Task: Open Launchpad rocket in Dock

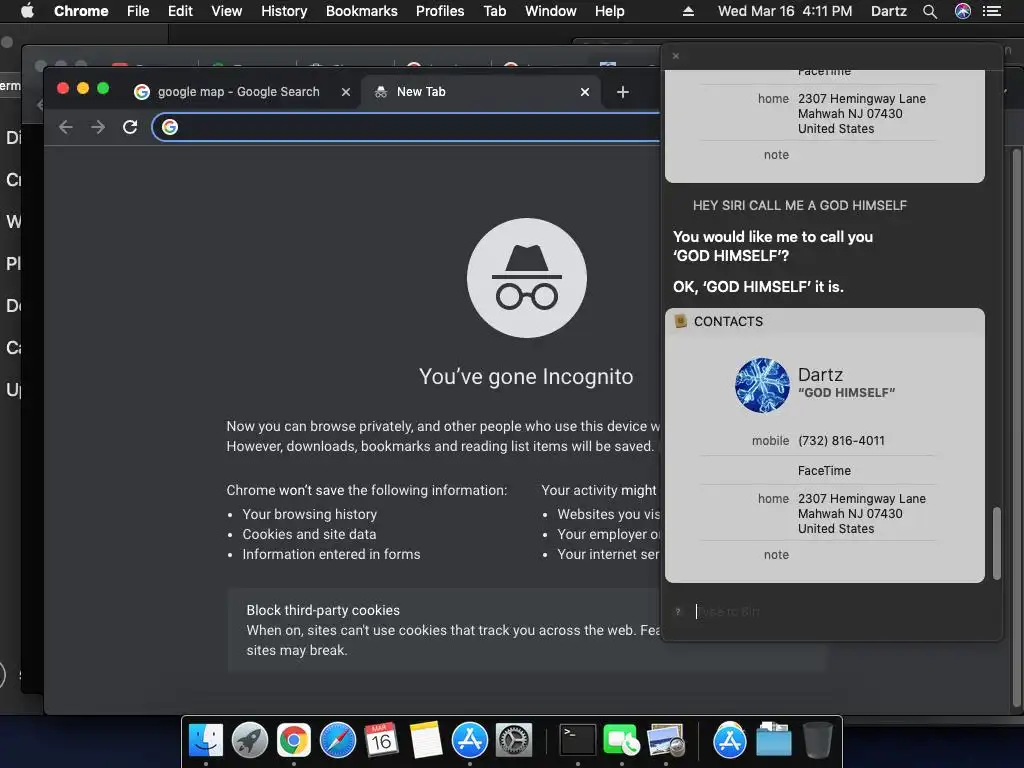Action: (x=249, y=741)
